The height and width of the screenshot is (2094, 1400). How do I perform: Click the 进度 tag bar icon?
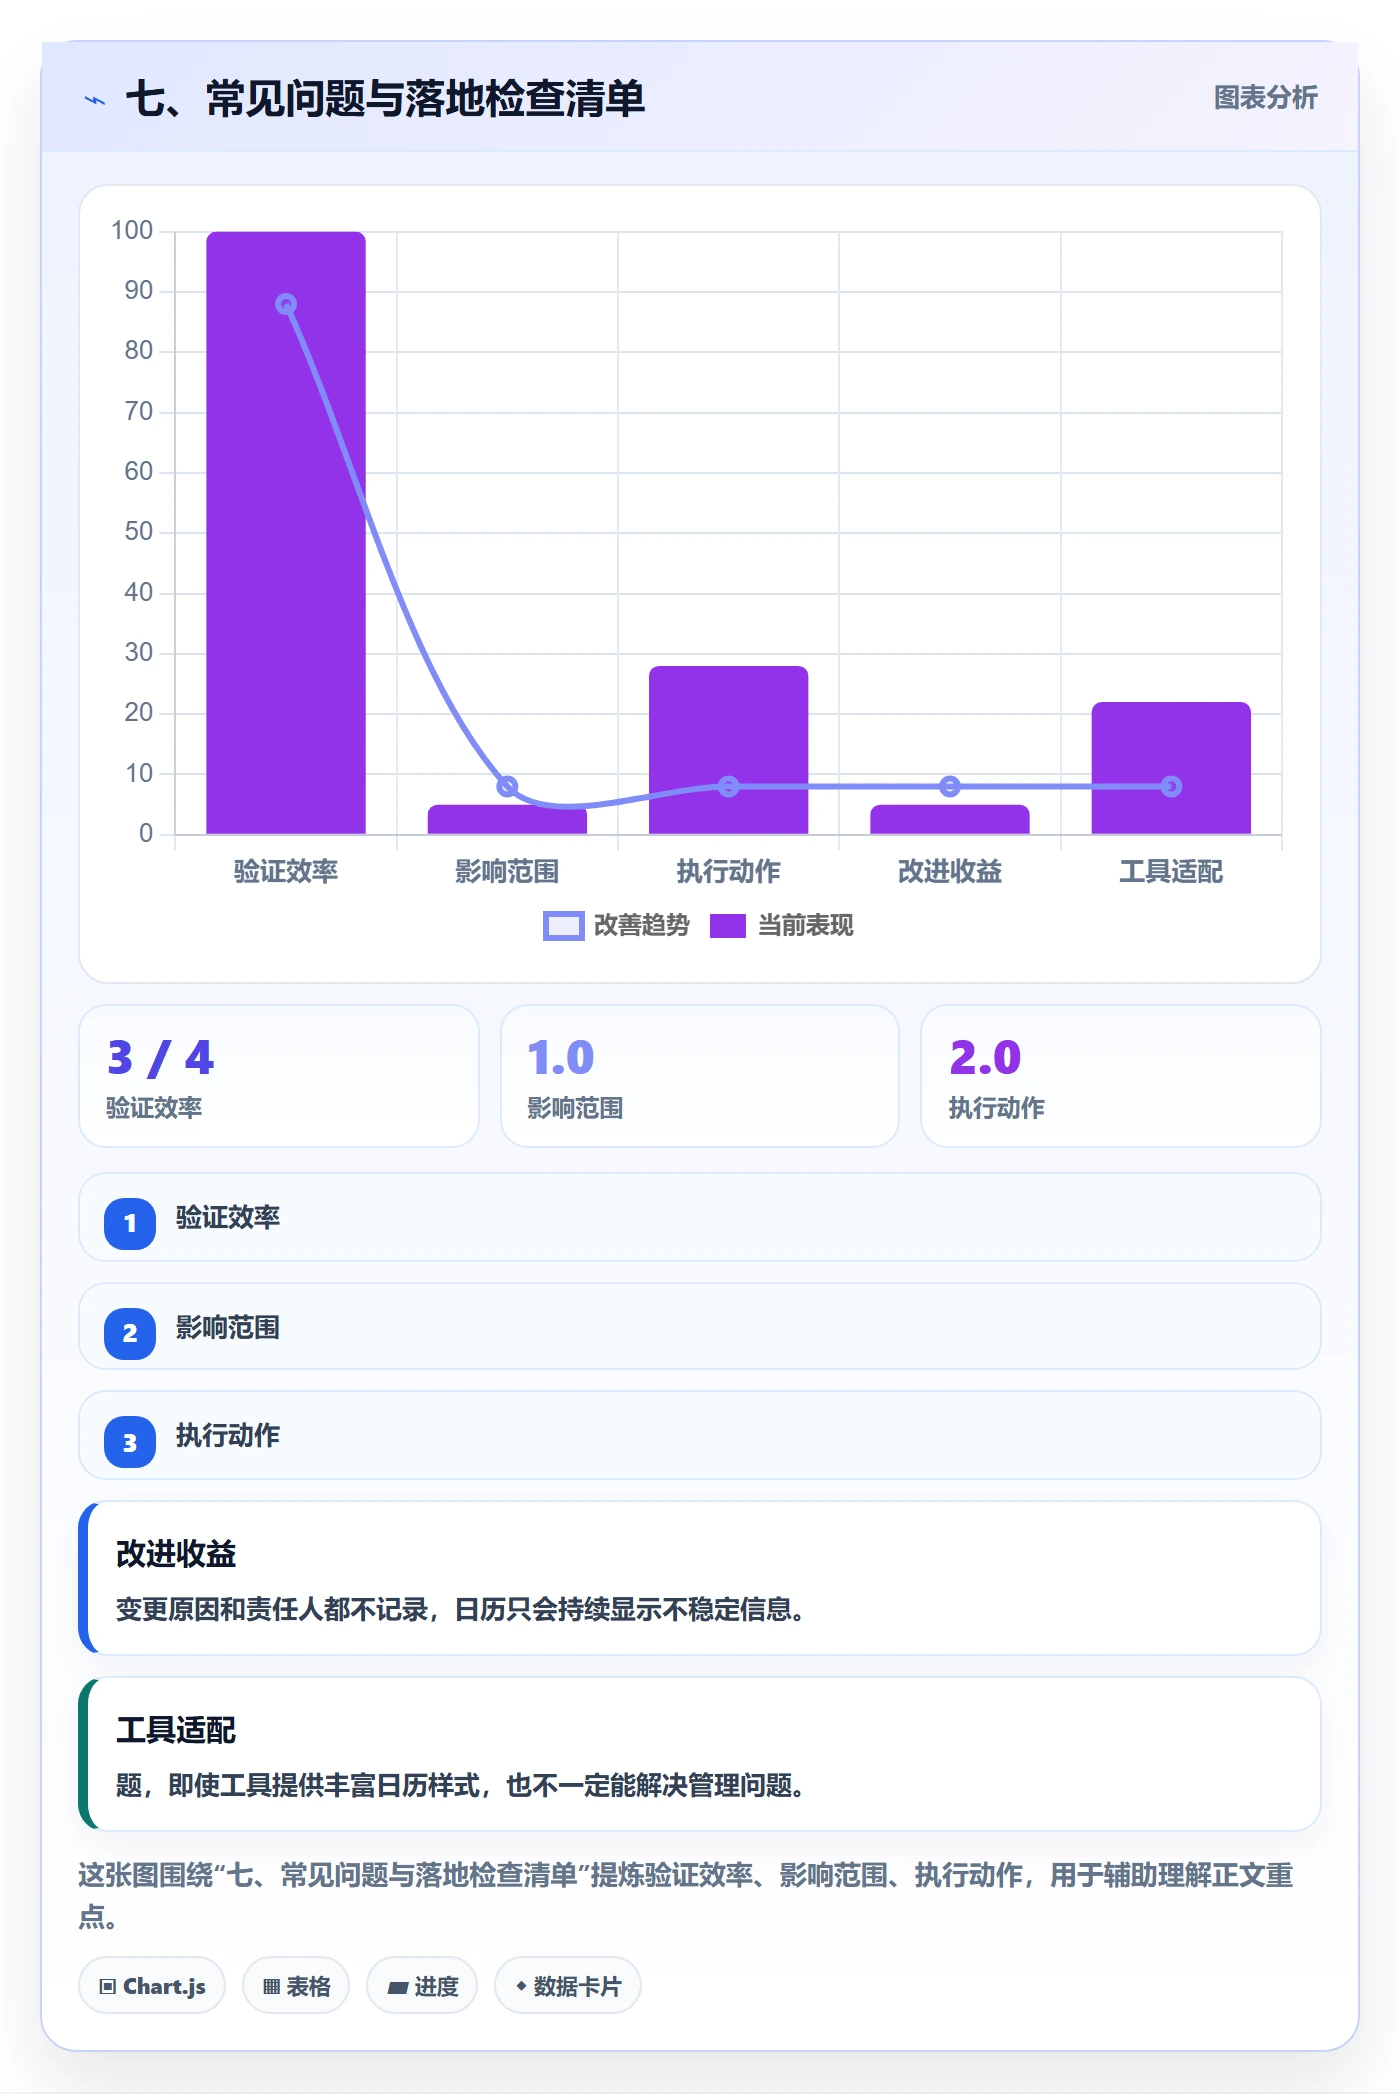[x=398, y=1987]
